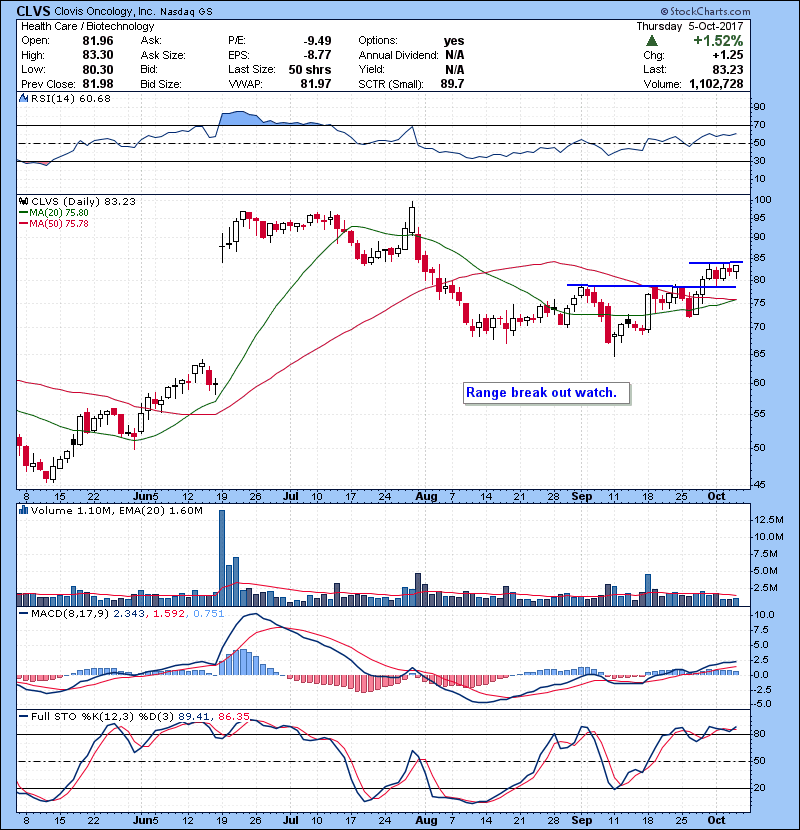Image resolution: width=800 pixels, height=830 pixels.
Task: Click the Annual Dividend N/A value
Action: pyautogui.click(x=454, y=55)
